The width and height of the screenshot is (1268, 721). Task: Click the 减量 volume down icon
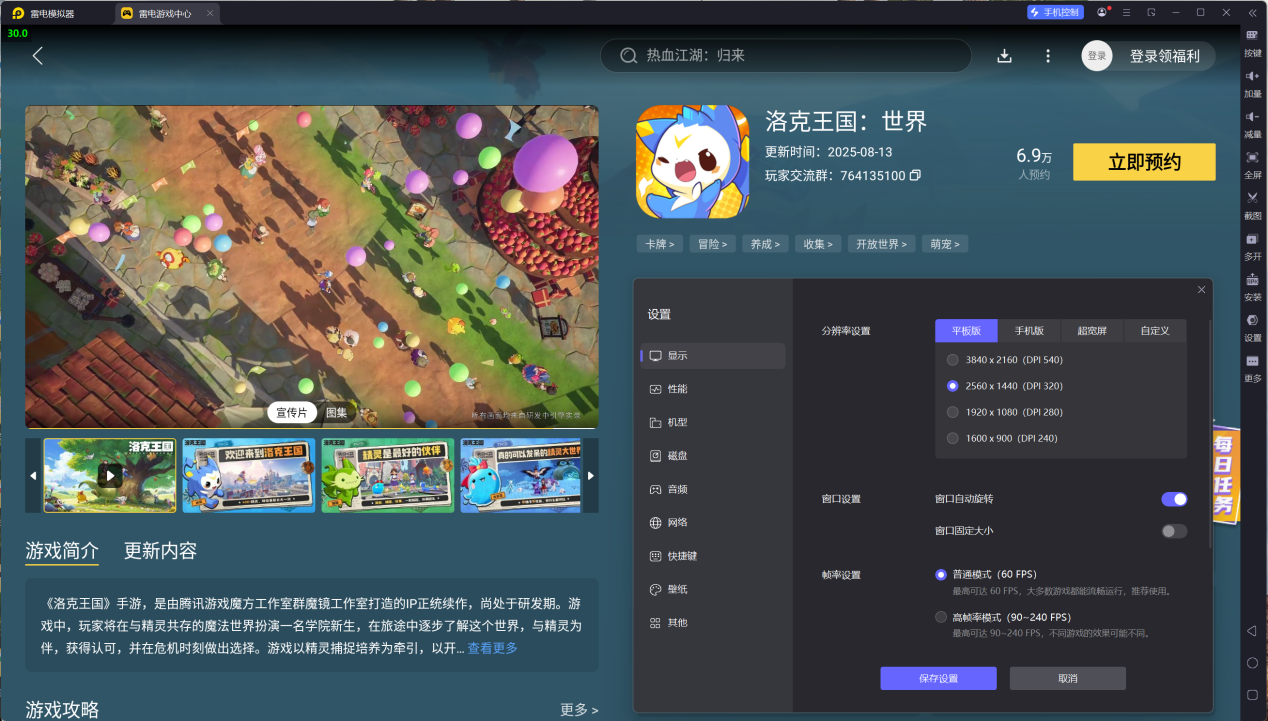[1252, 125]
